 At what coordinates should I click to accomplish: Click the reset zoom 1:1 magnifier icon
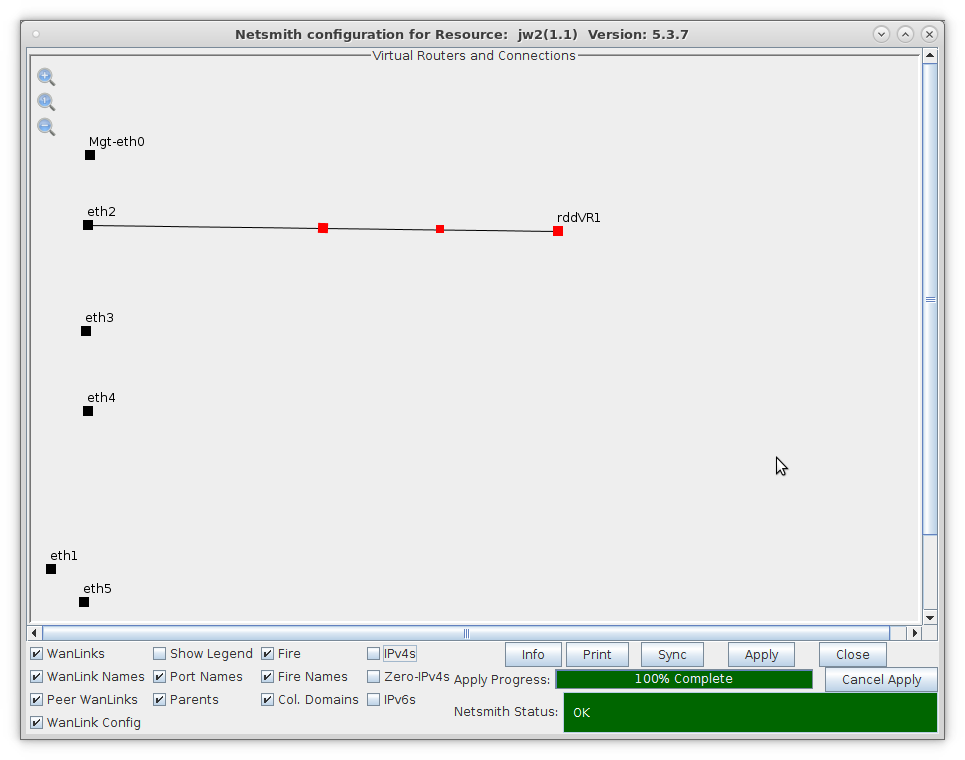coord(45,101)
